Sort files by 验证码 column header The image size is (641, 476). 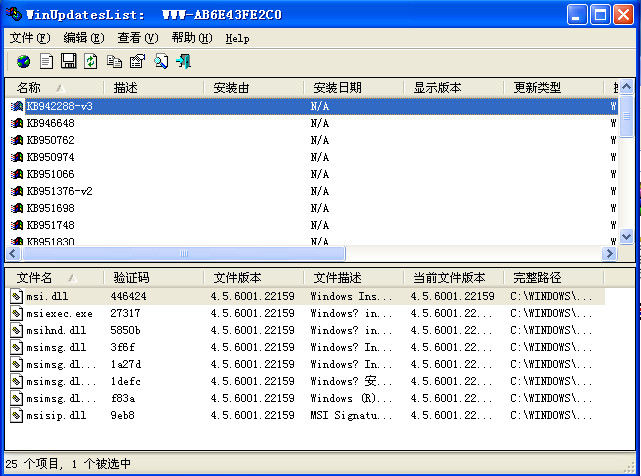pos(153,278)
